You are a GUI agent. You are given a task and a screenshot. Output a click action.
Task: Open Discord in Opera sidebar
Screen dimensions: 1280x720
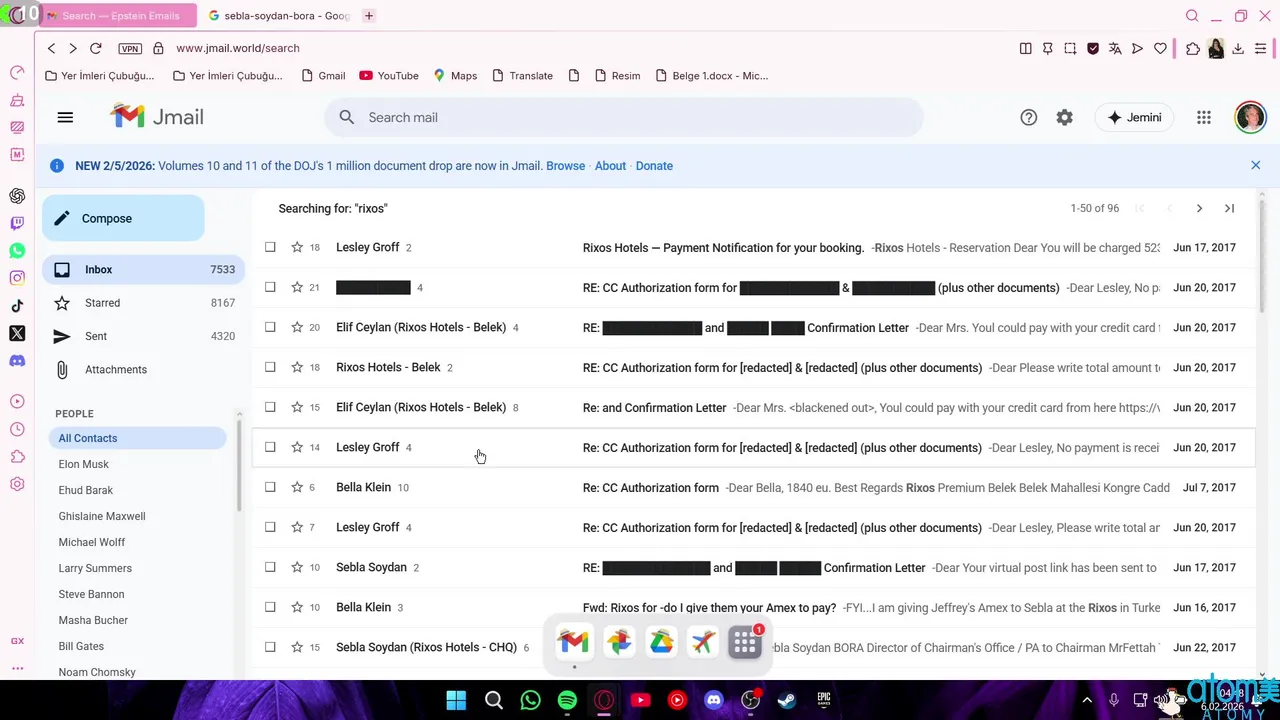[17, 361]
